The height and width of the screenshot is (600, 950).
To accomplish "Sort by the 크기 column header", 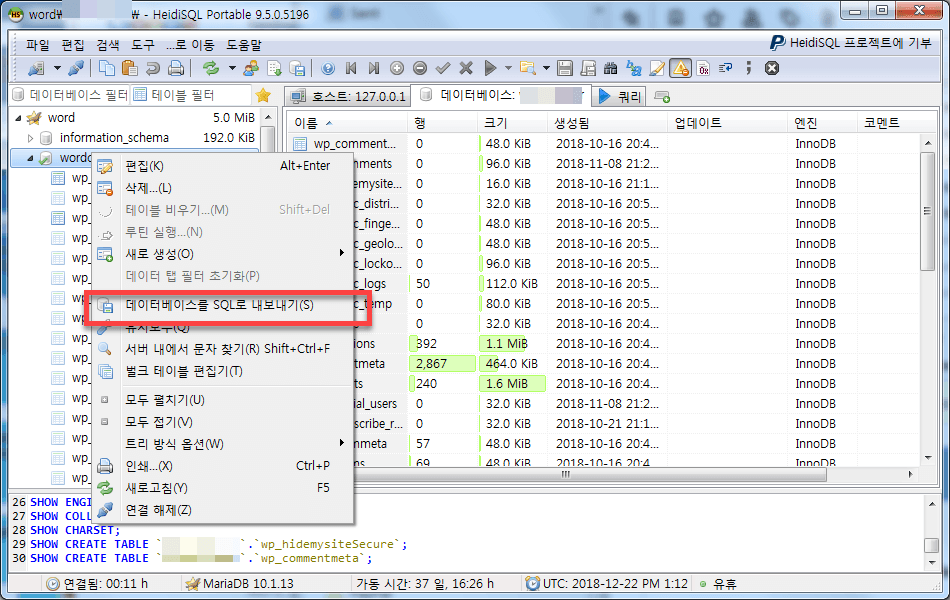I will [x=513, y=123].
